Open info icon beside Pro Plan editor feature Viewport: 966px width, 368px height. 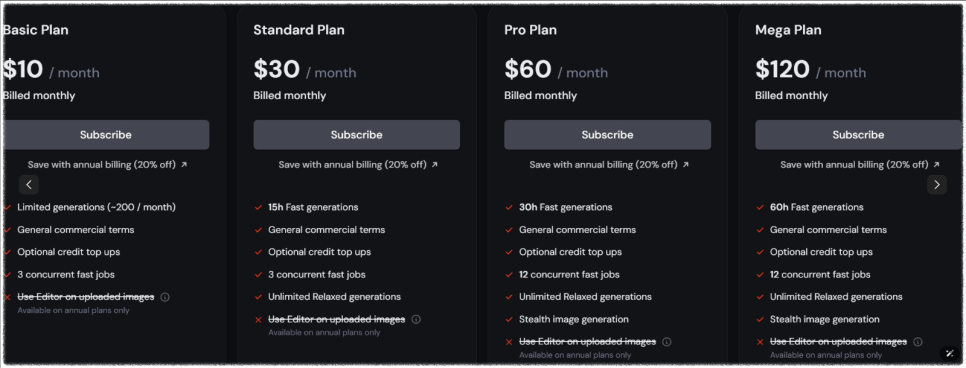[x=667, y=341]
